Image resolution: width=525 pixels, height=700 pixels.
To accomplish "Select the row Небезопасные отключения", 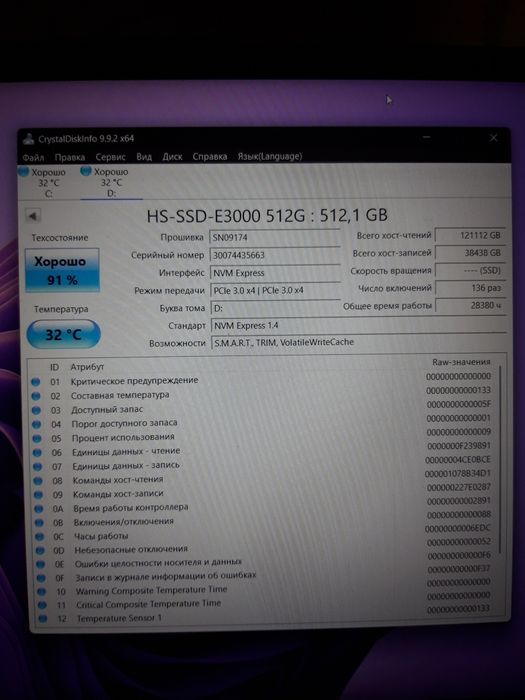I will [264, 547].
